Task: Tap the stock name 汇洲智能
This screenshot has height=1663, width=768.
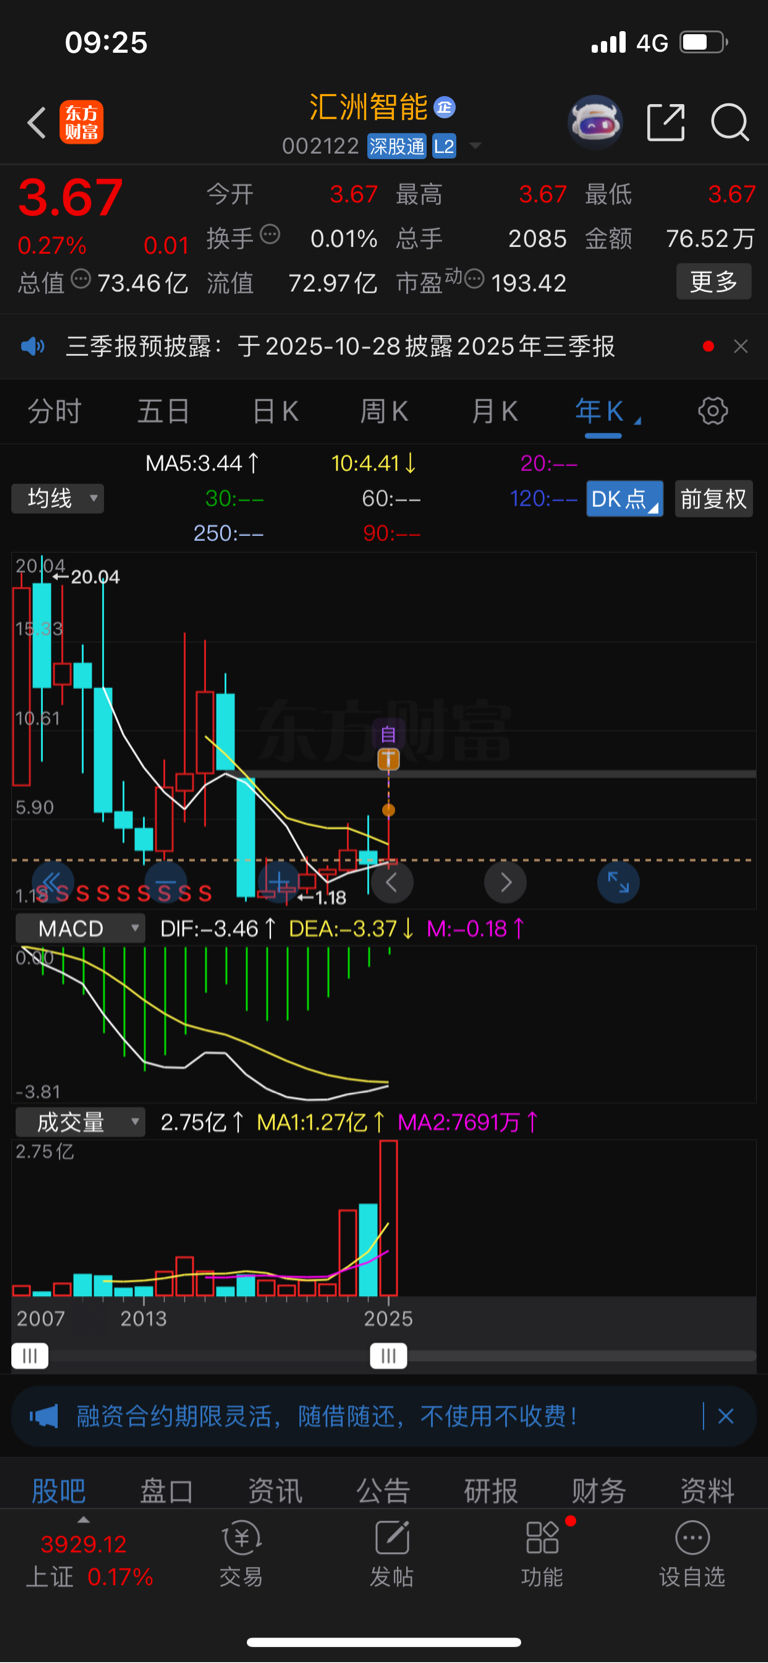Action: pos(368,107)
